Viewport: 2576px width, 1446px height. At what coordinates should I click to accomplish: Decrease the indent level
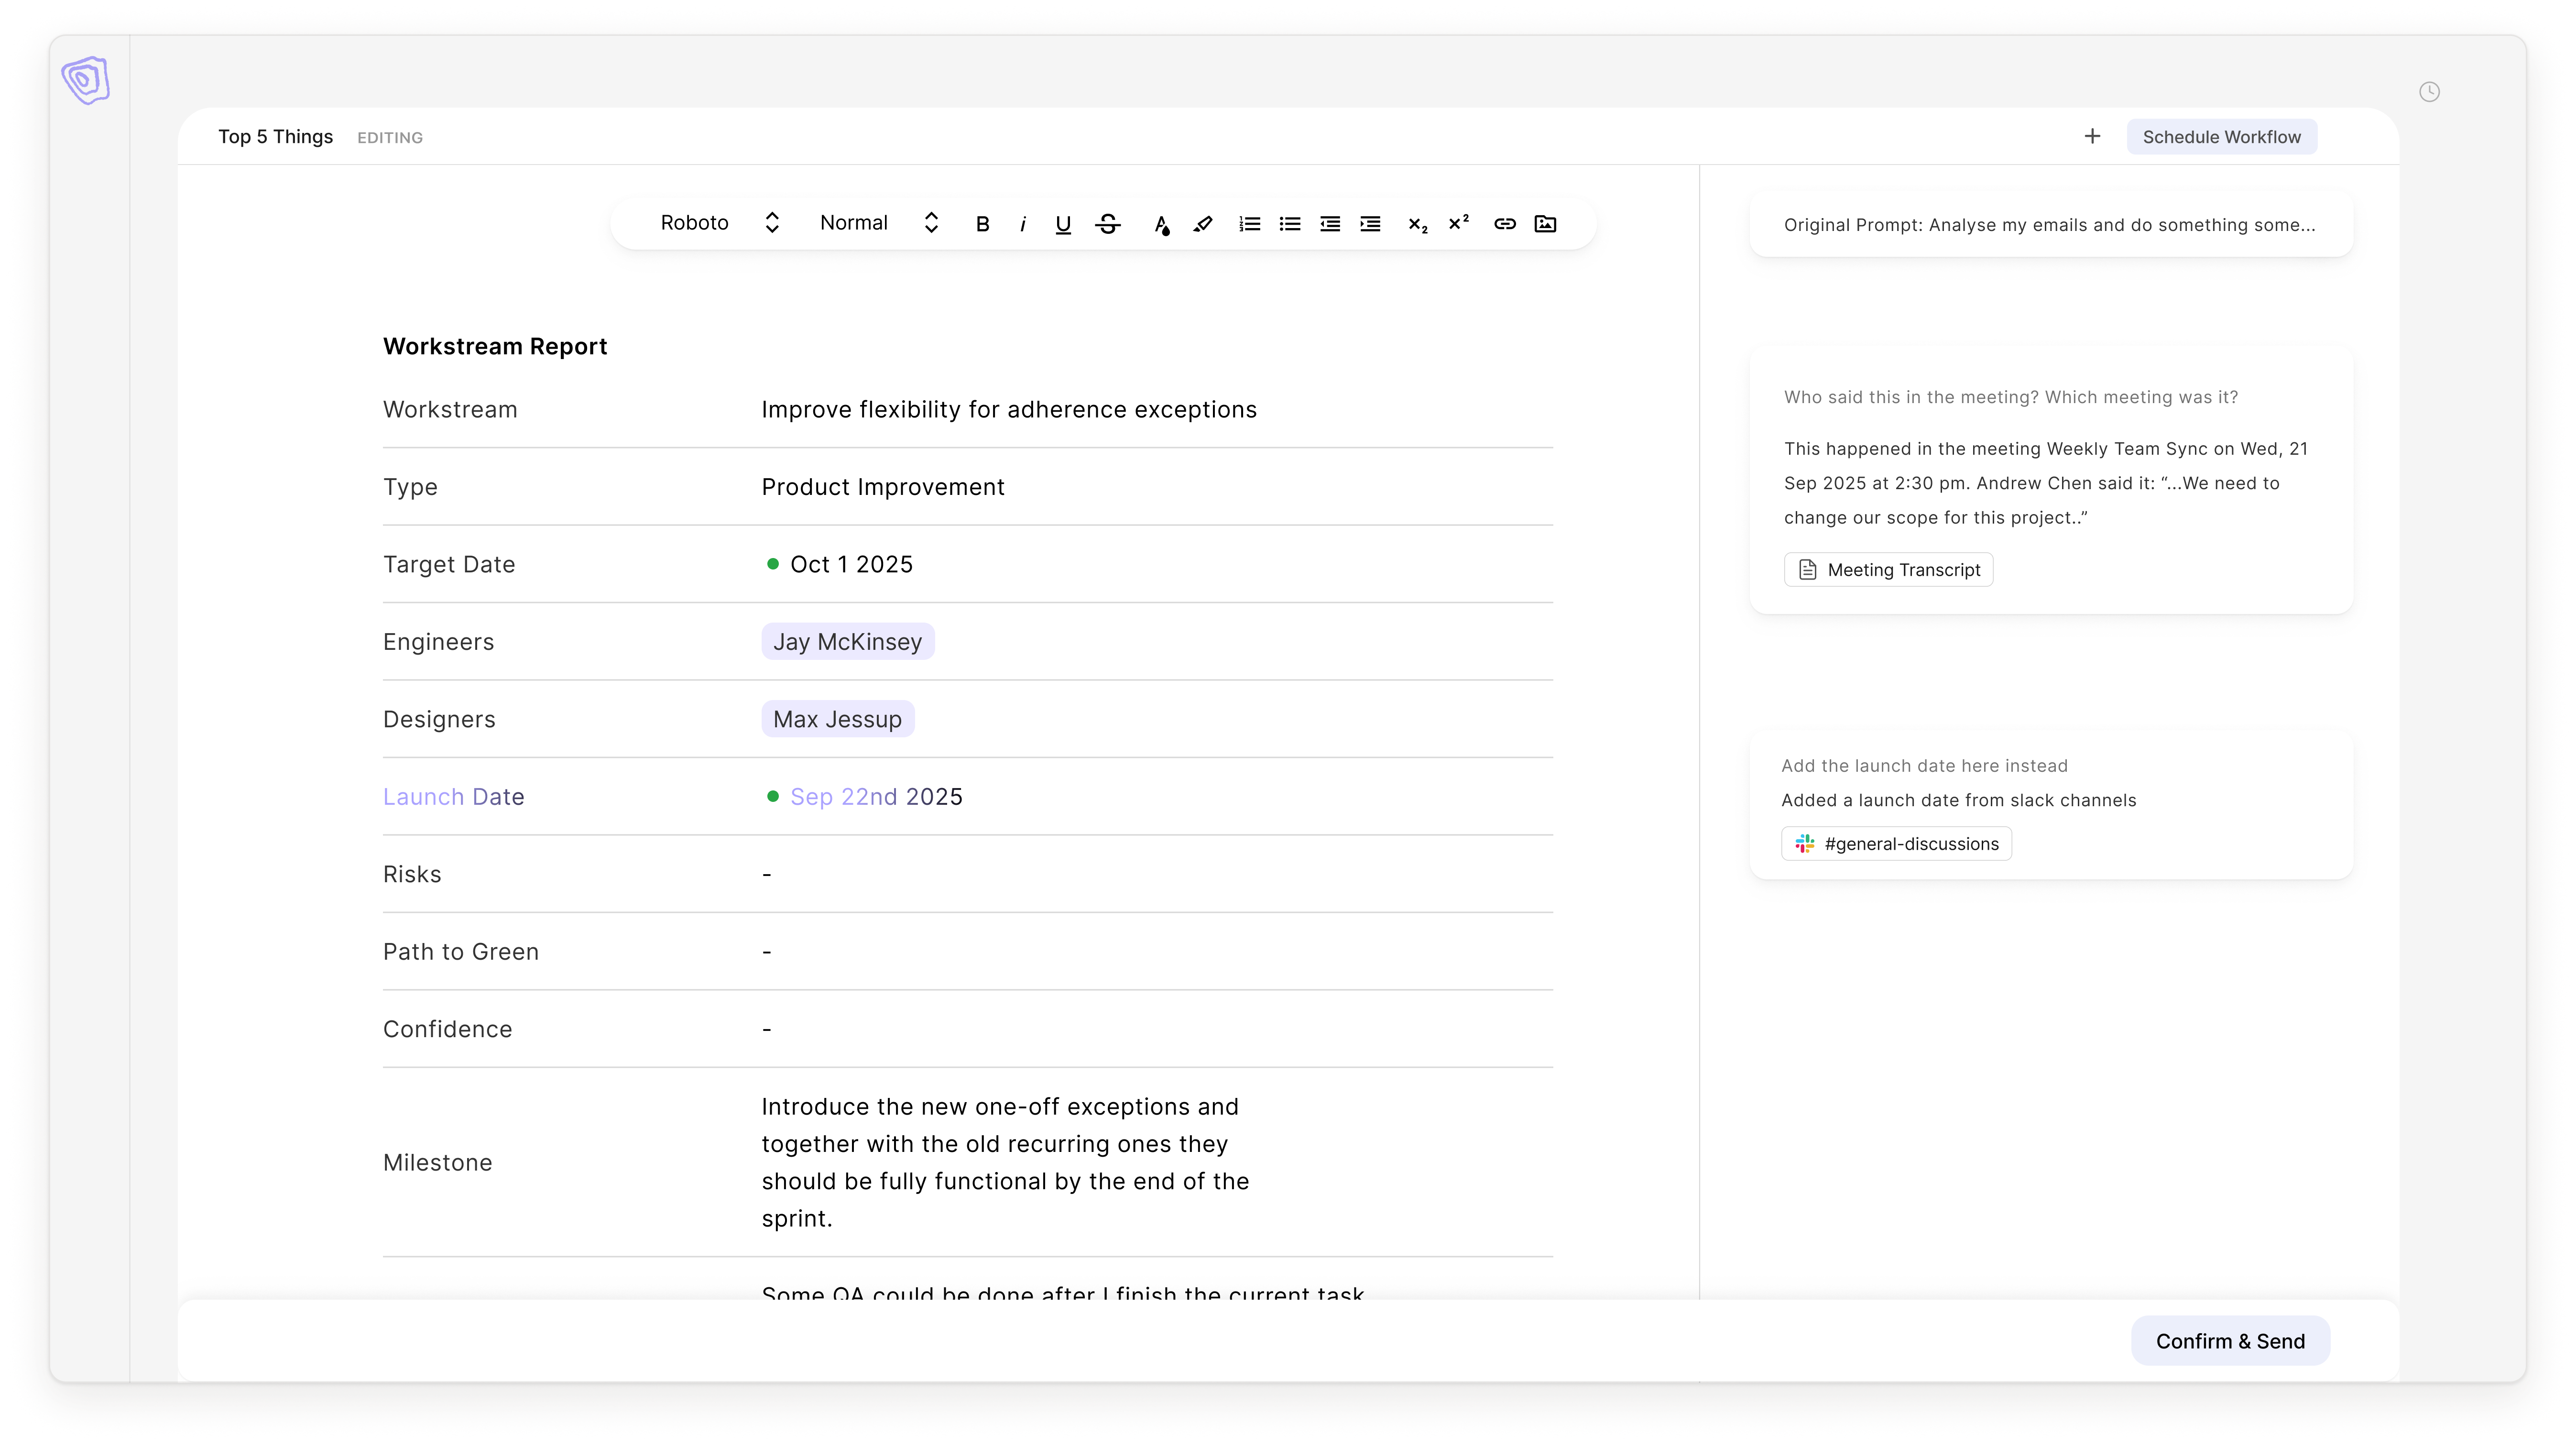pyautogui.click(x=1329, y=224)
